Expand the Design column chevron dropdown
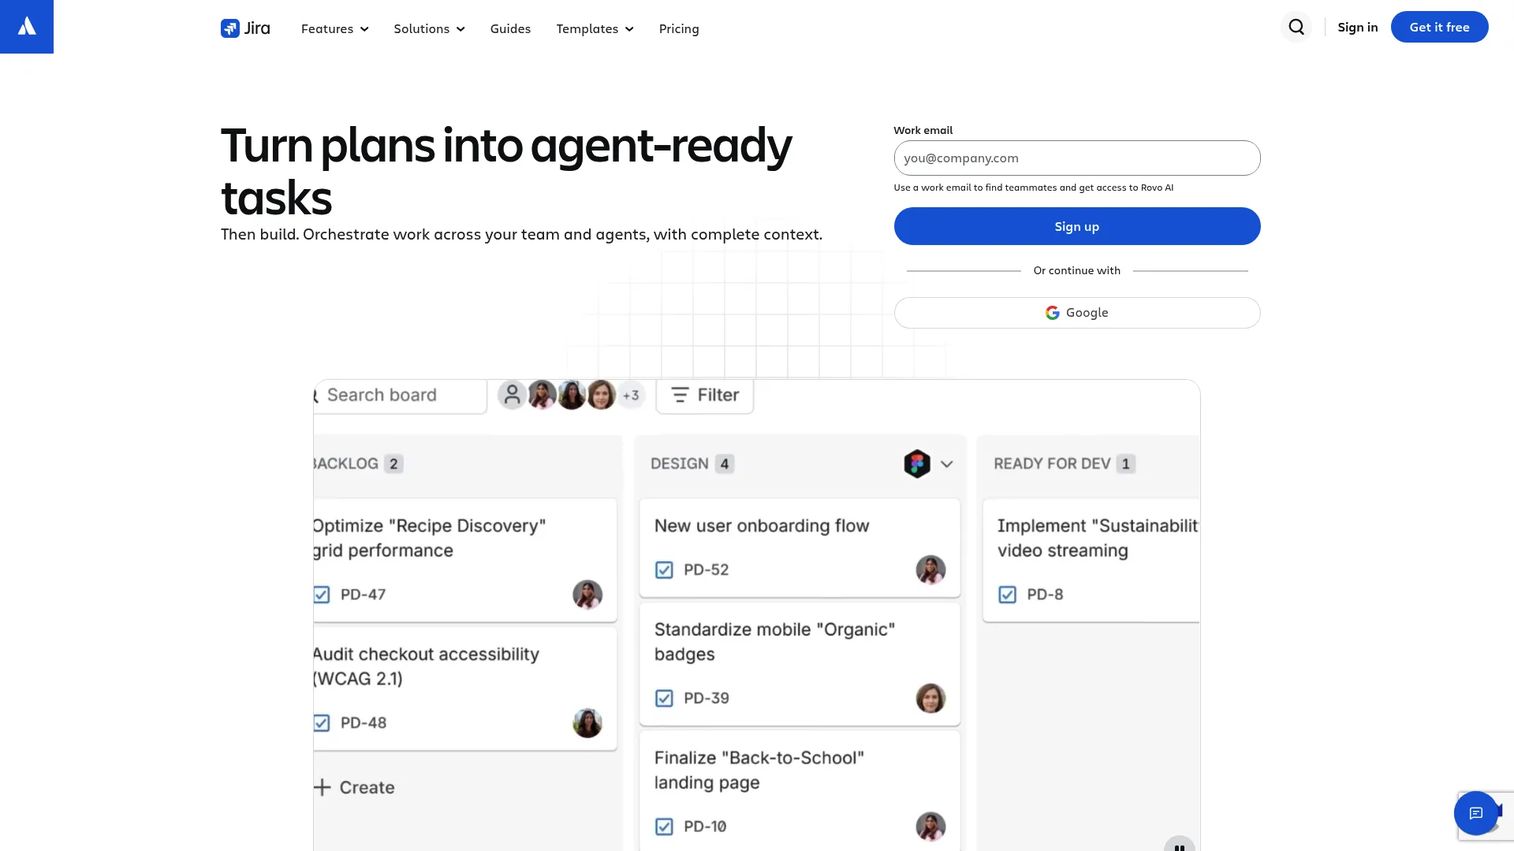 946,464
